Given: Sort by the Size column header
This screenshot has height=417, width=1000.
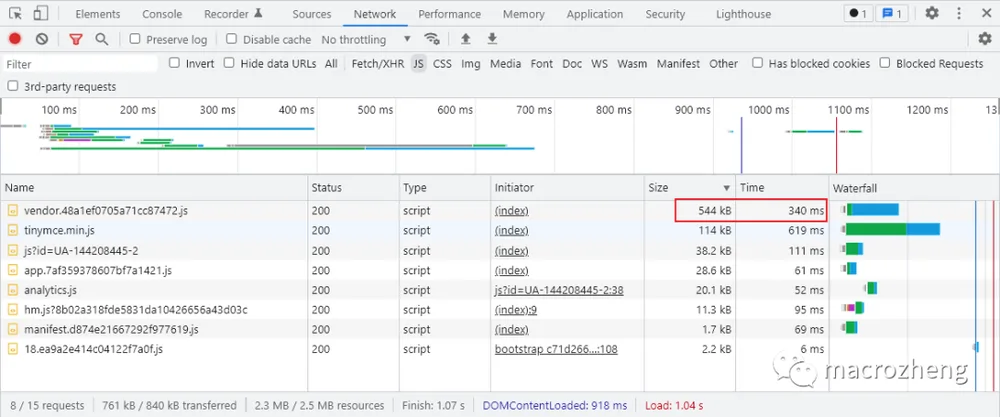Looking at the screenshot, I should point(689,187).
